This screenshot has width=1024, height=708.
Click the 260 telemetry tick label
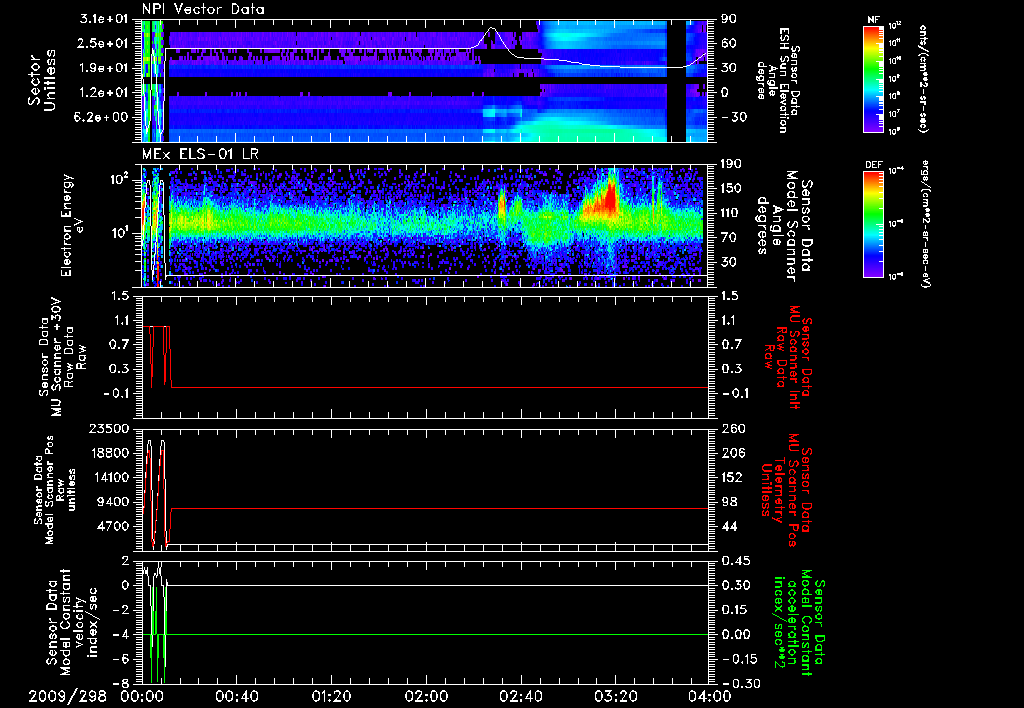731,429
